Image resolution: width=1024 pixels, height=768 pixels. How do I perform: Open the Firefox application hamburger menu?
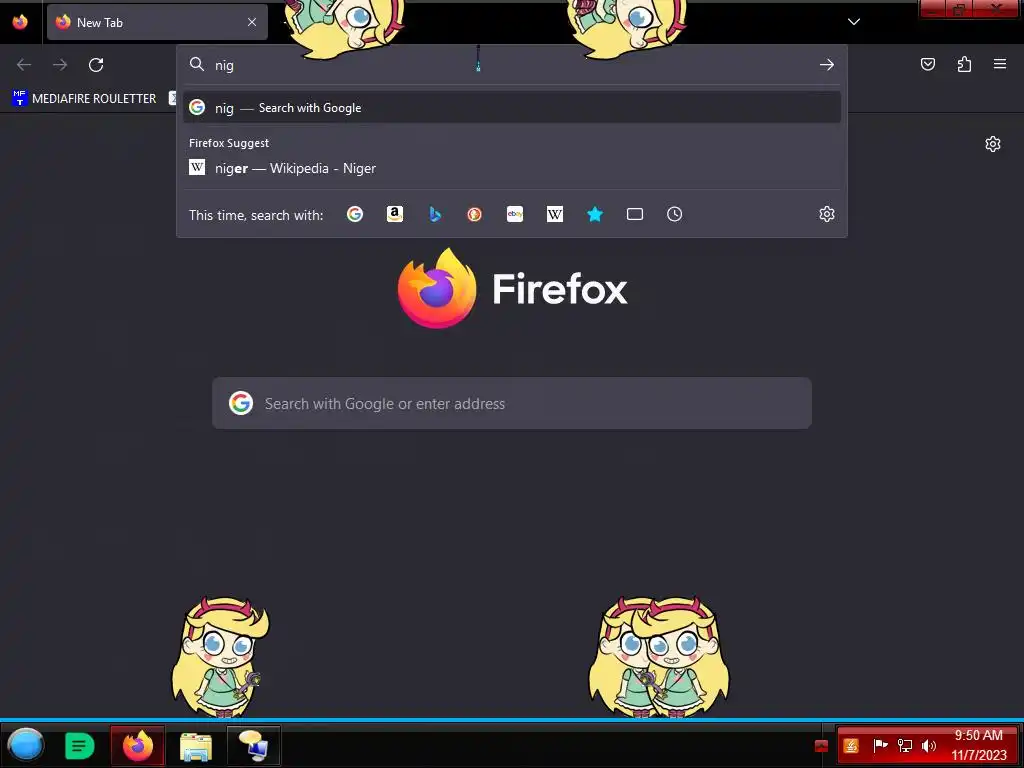point(1000,64)
